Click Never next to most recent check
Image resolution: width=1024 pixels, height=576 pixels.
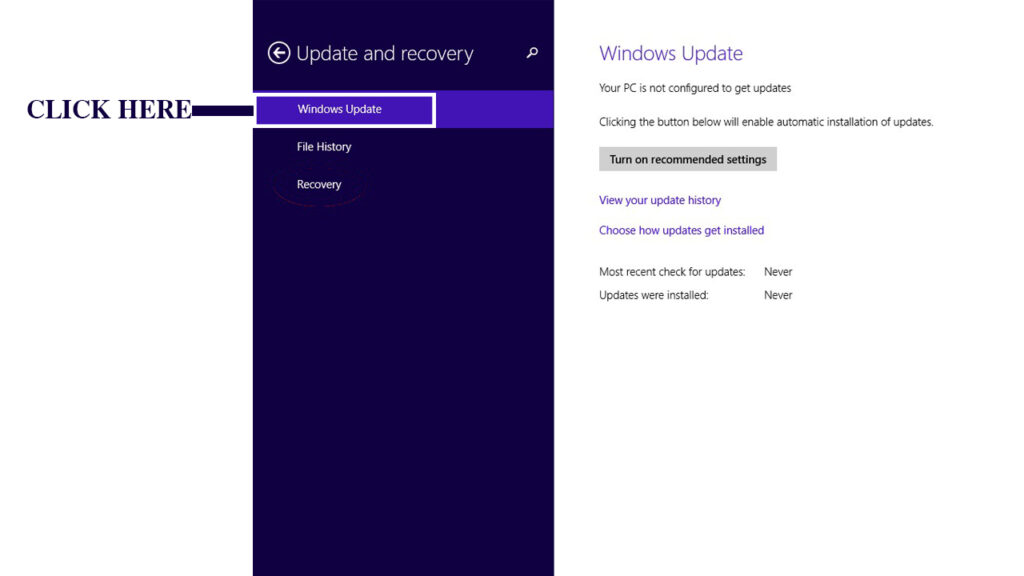(x=778, y=271)
